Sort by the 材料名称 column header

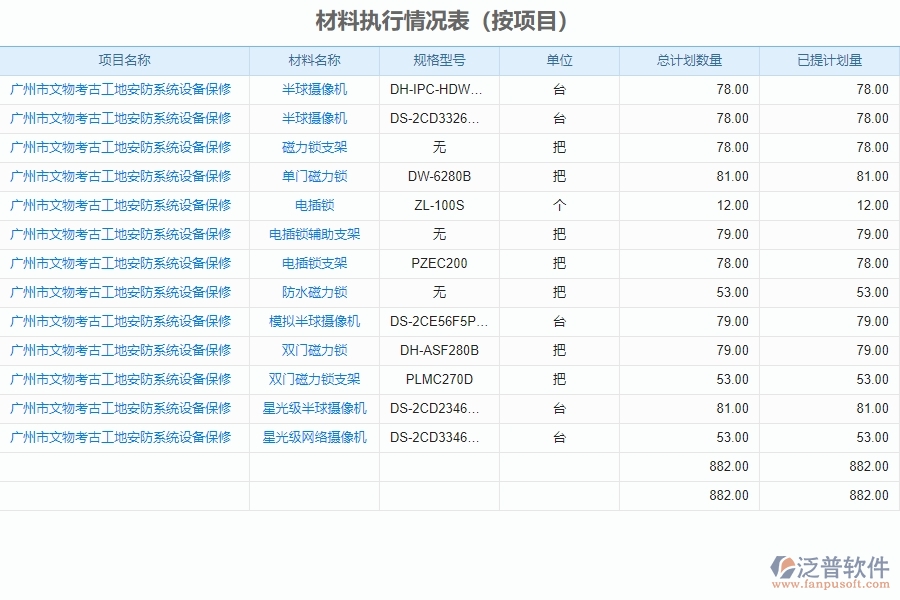[x=313, y=60]
